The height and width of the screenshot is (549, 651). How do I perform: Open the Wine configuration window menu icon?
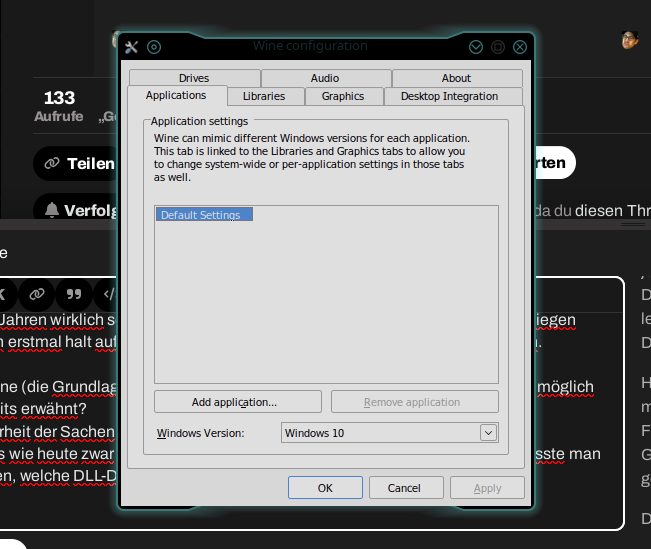[x=132, y=47]
